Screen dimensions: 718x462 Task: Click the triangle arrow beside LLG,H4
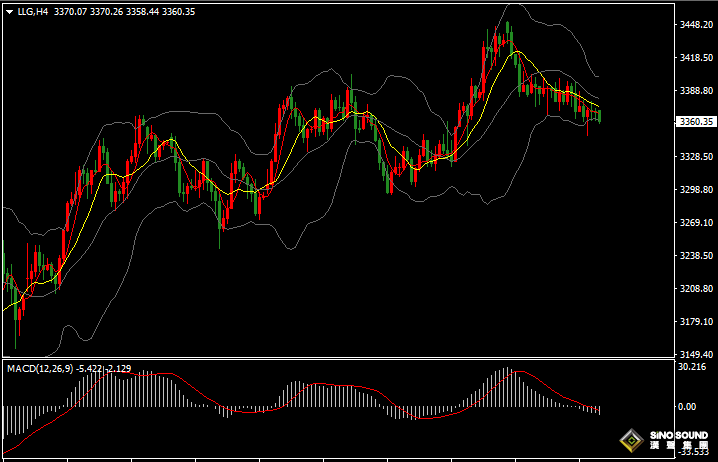[x=10, y=12]
